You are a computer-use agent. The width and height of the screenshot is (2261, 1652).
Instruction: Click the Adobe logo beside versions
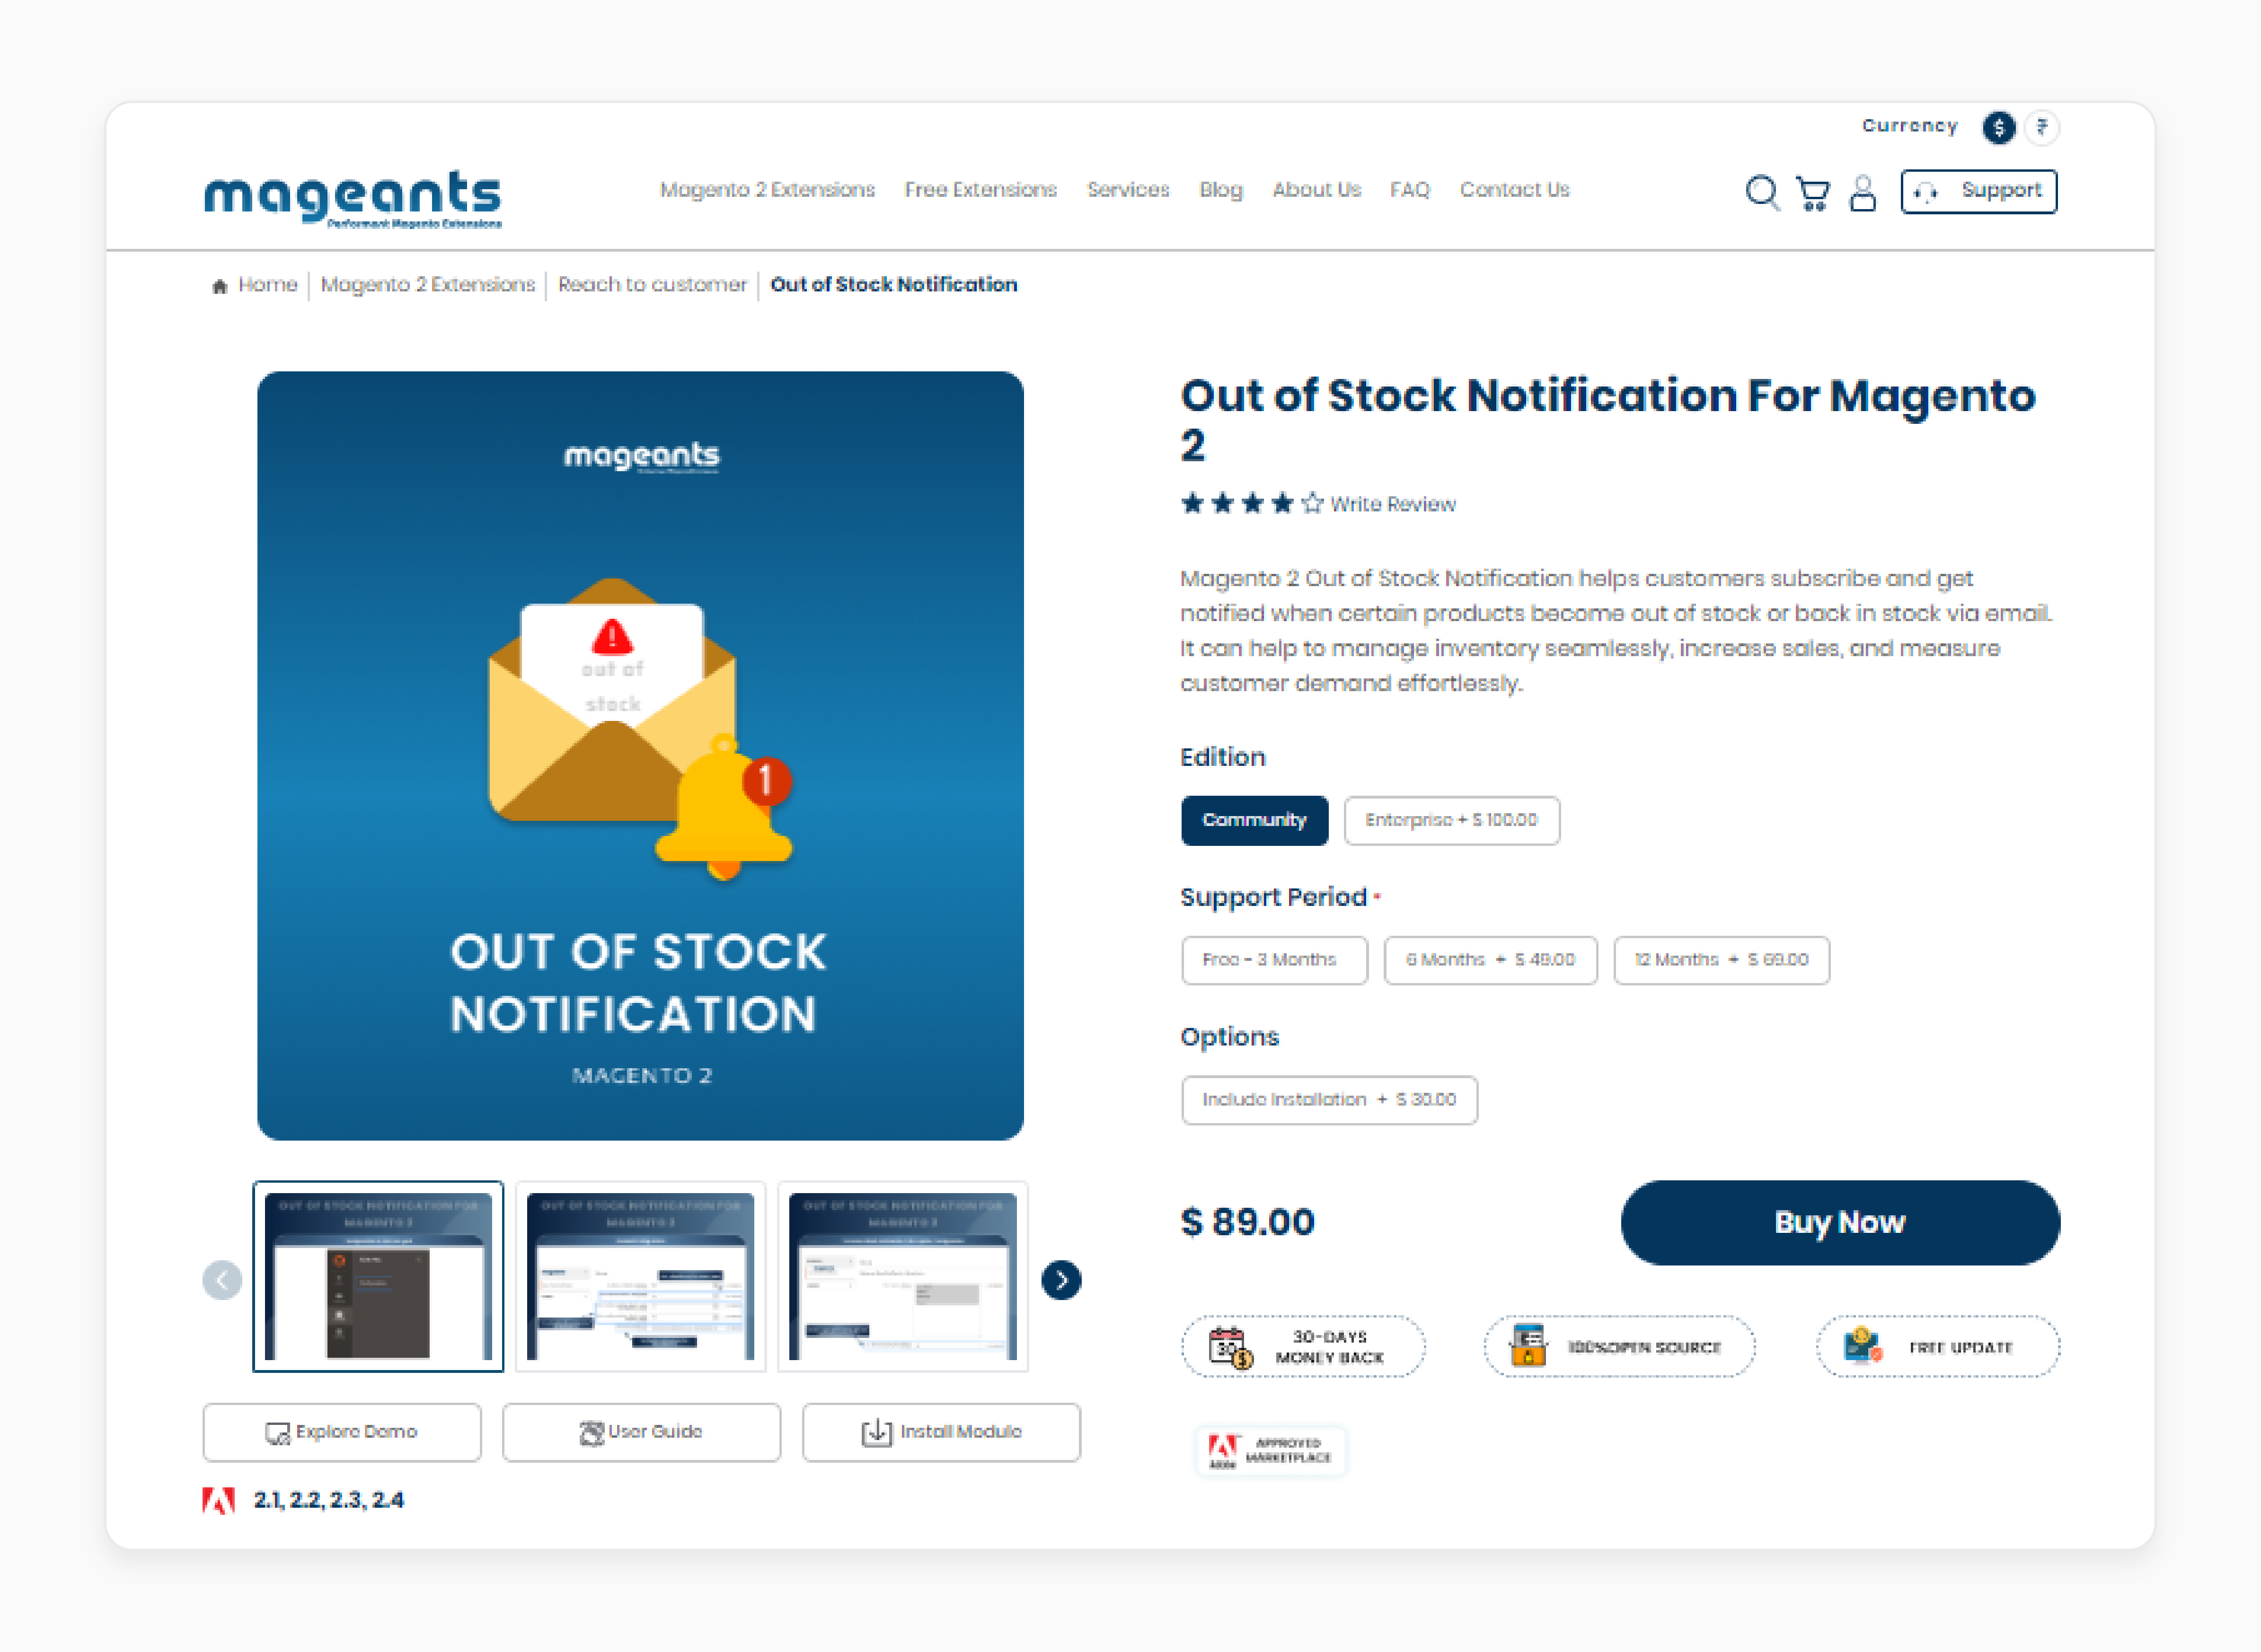(218, 1501)
